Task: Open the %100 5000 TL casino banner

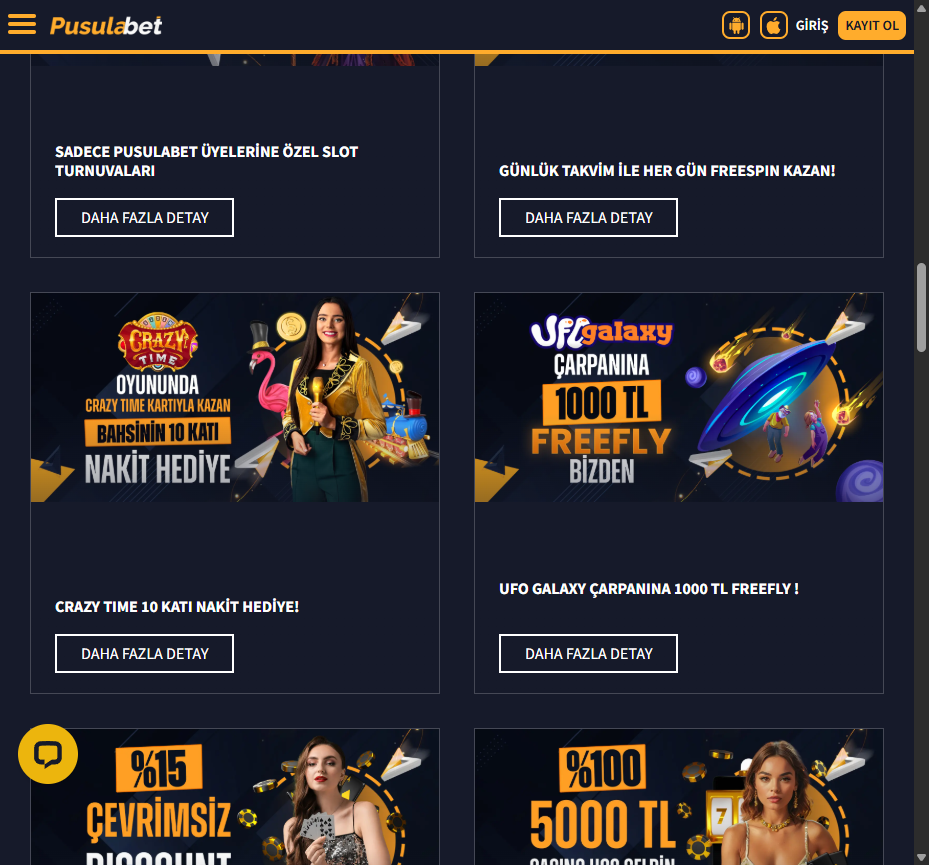Action: (x=679, y=797)
